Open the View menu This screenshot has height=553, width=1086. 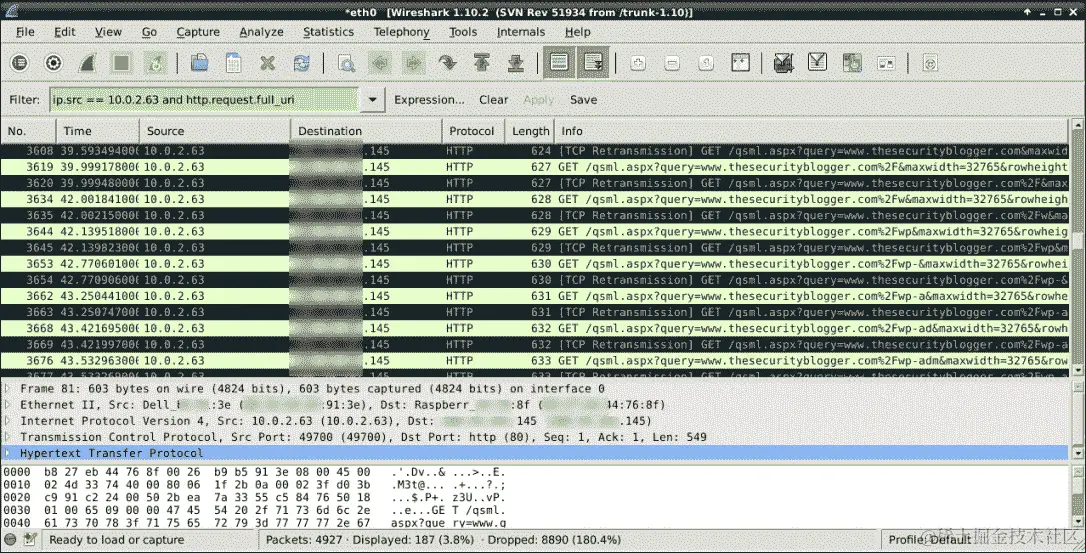point(108,32)
